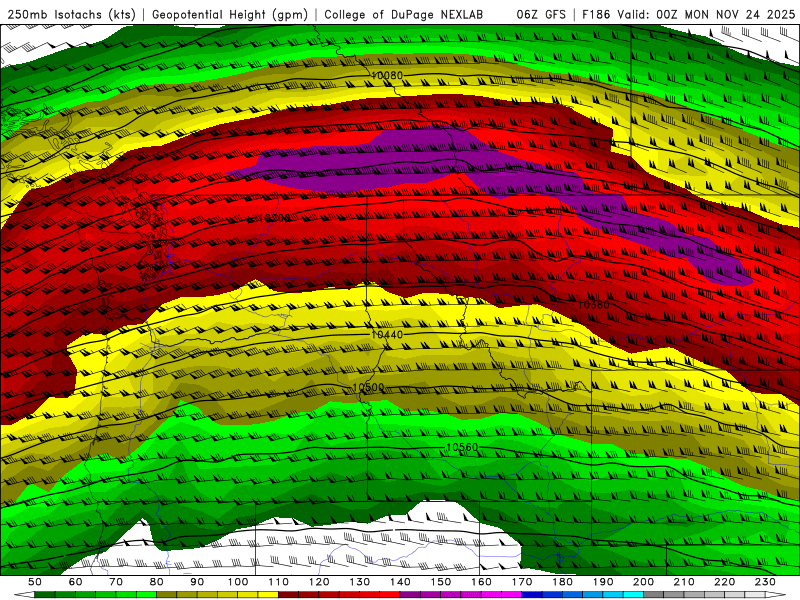The height and width of the screenshot is (600, 800).
Task: Click the 90 value on the color scale
Action: (x=197, y=582)
